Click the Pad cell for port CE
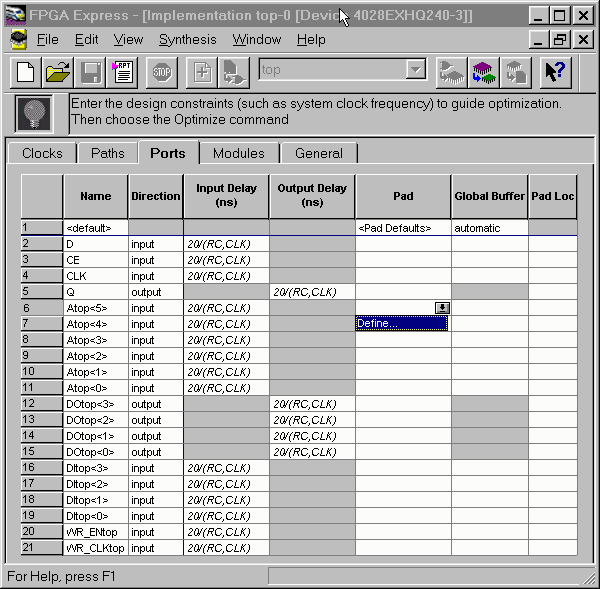Viewport: 600px width, 589px height. click(x=403, y=260)
